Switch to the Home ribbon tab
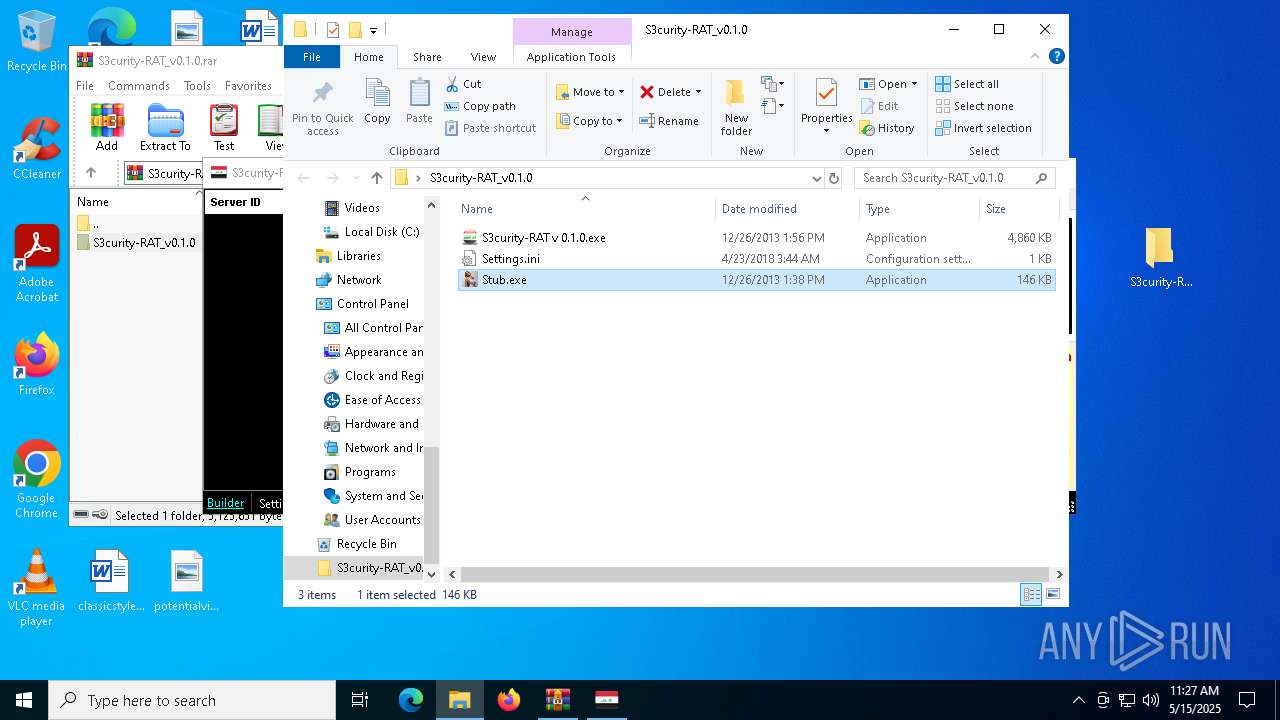 click(x=369, y=57)
